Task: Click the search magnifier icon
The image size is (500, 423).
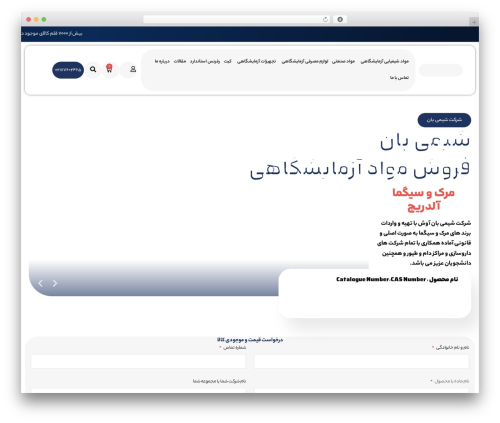Action: (x=93, y=69)
